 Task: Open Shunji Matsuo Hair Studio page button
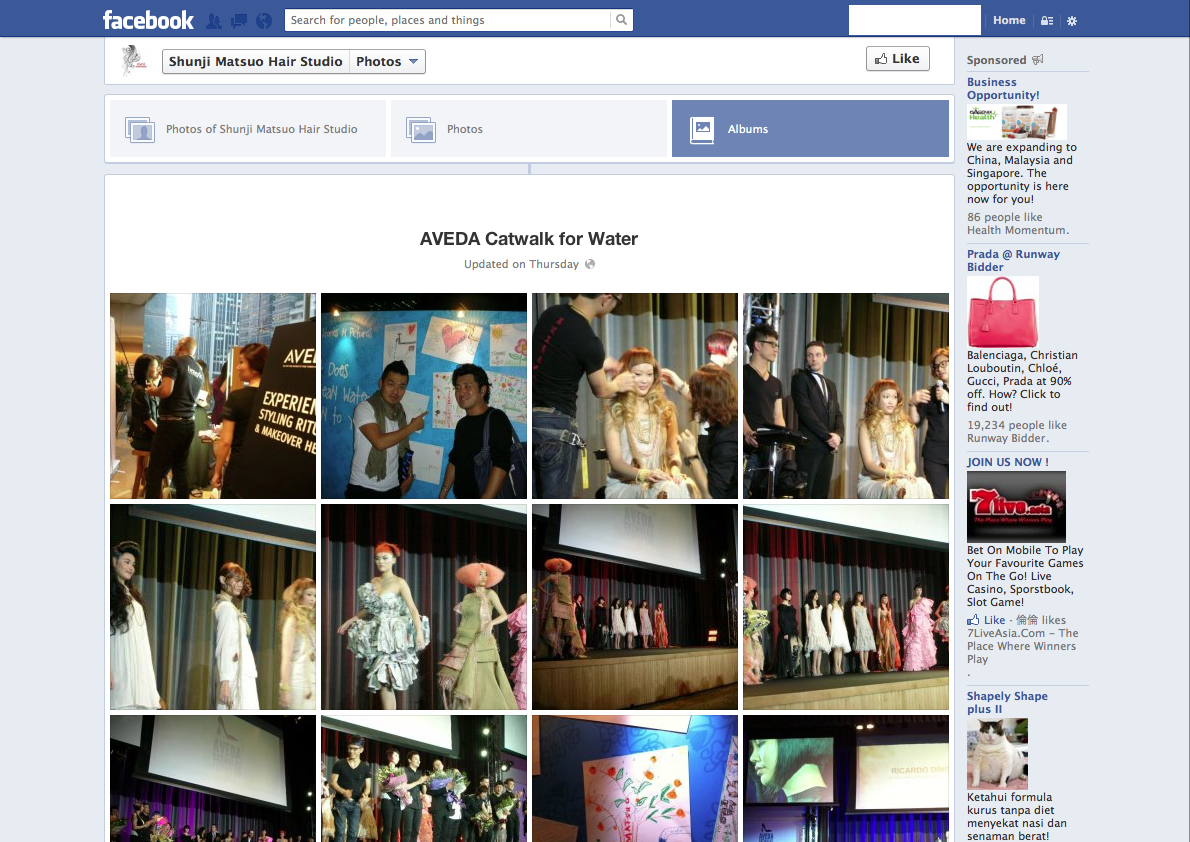(x=255, y=61)
